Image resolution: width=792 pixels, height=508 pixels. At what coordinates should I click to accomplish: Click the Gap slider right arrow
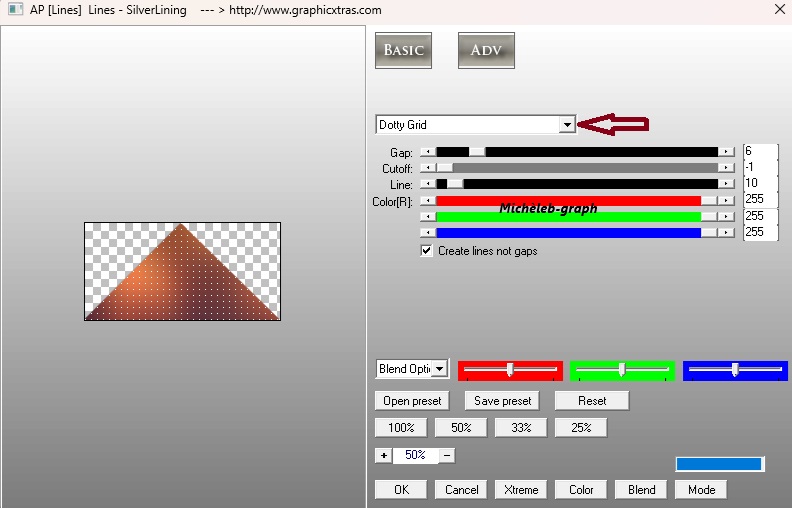point(726,152)
